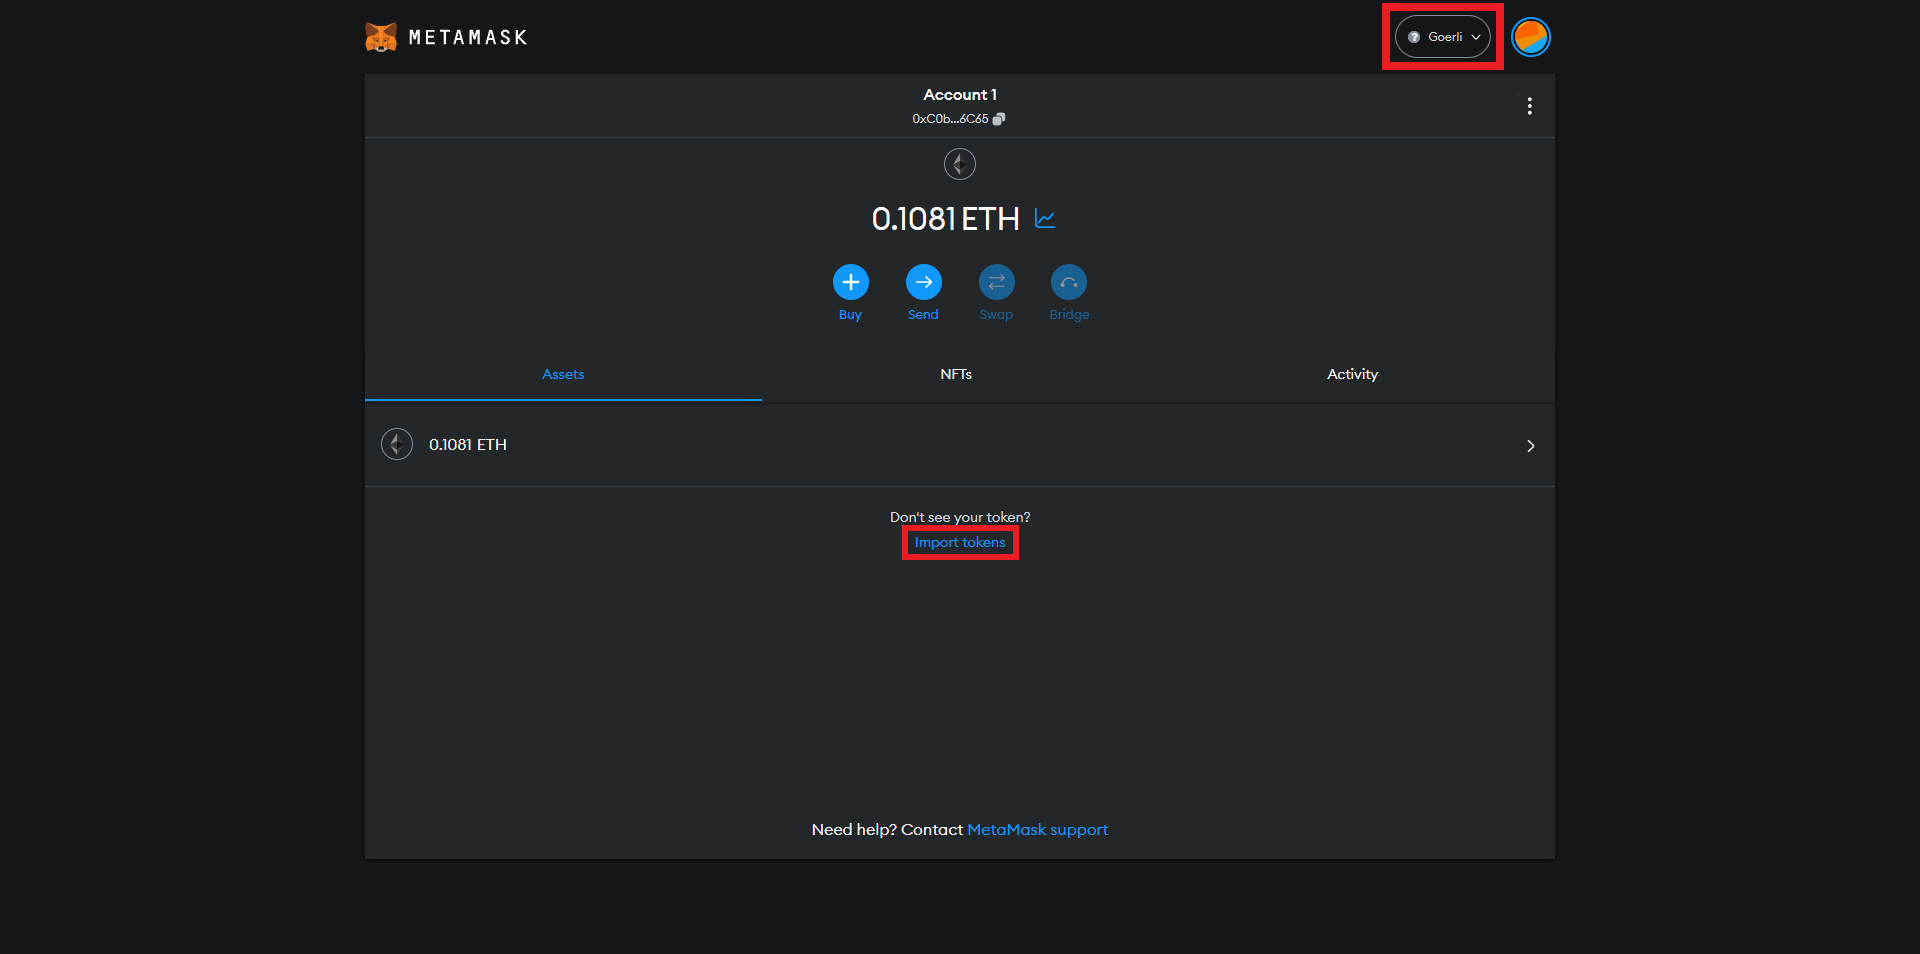Open the three-dot account options menu
This screenshot has height=954, width=1920.
(1529, 106)
